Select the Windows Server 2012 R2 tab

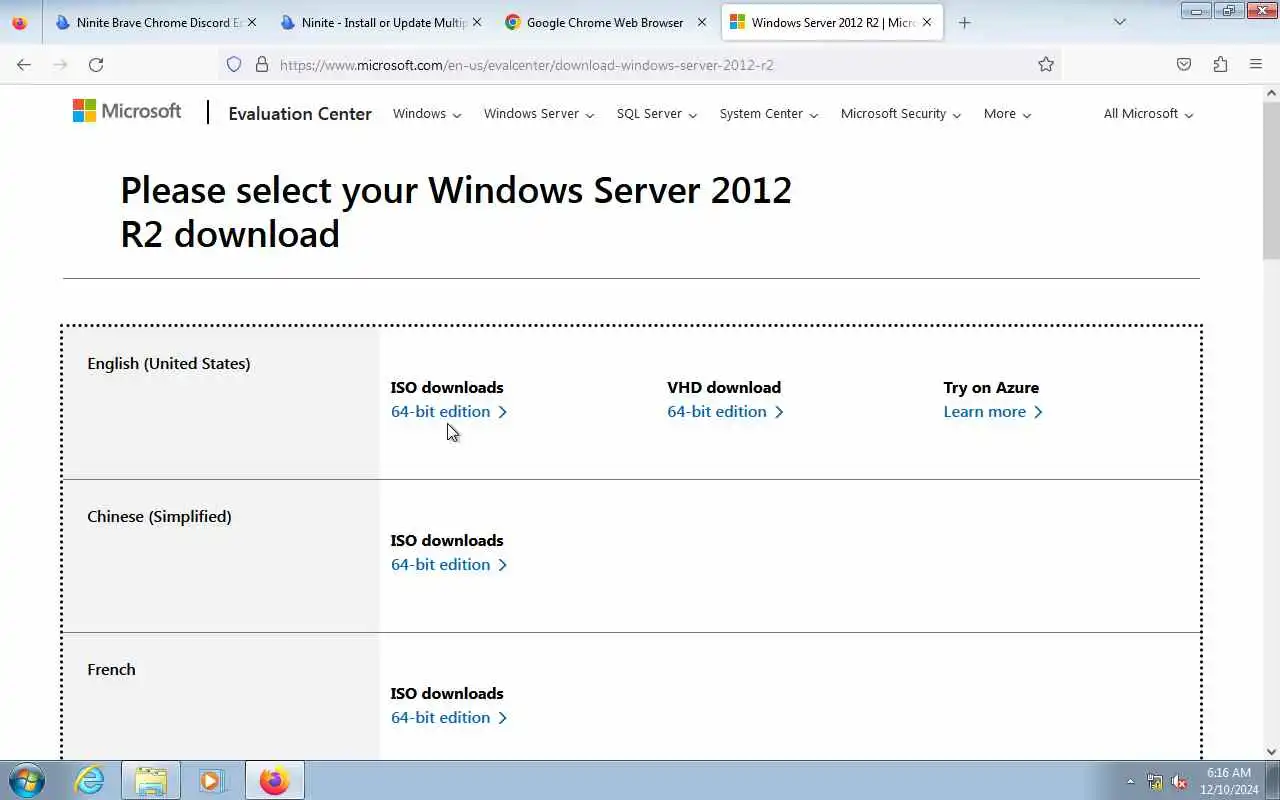[832, 22]
